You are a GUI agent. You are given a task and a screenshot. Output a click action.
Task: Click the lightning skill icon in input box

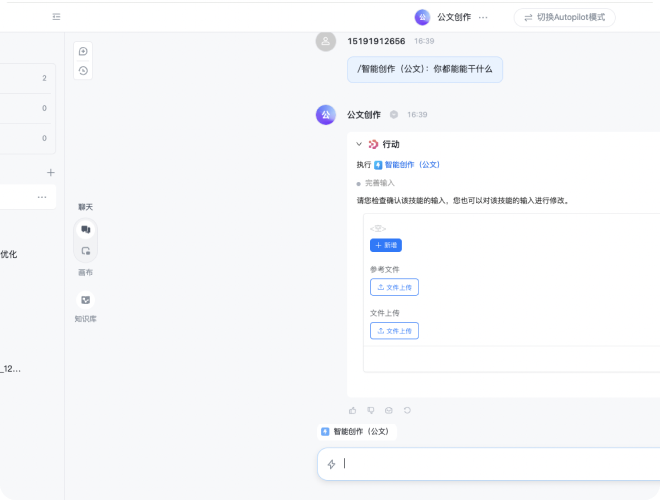[331, 464]
